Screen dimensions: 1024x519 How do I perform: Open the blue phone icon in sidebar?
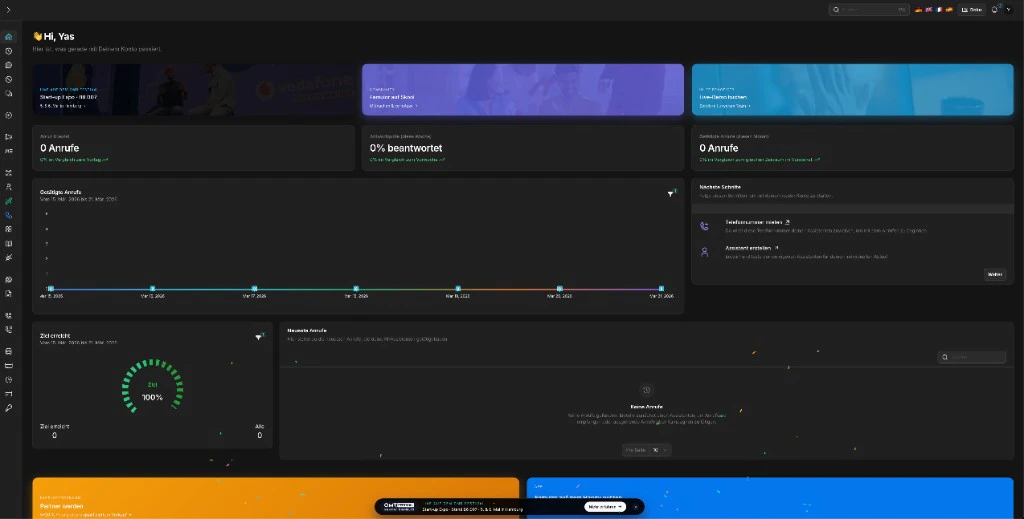click(8, 215)
